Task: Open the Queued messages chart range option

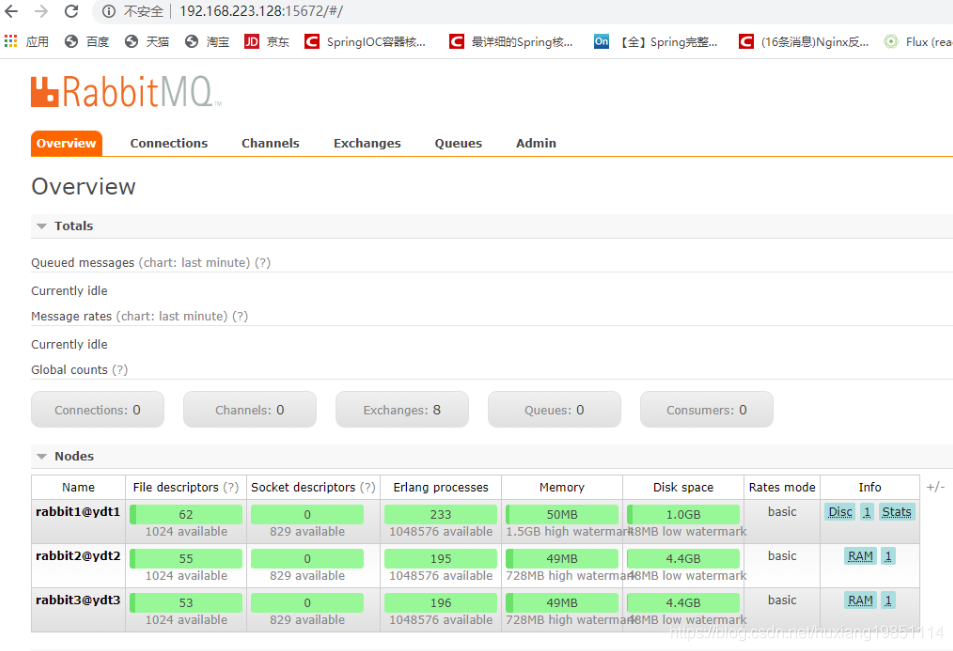Action: pyautogui.click(x=194, y=263)
